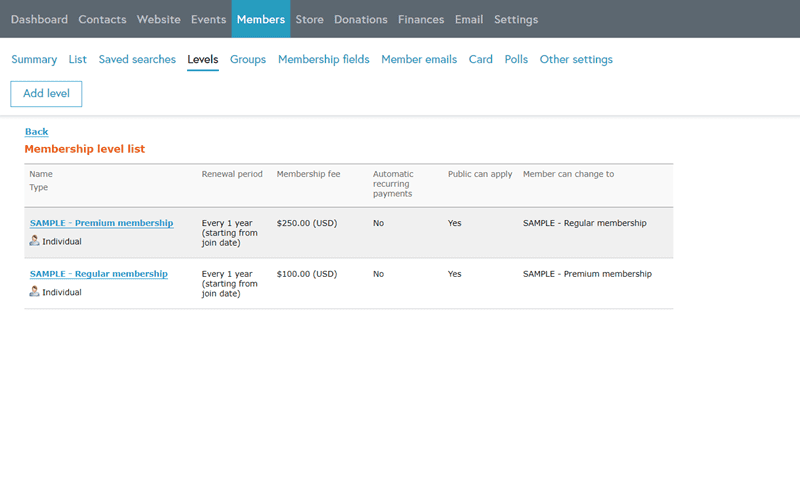The width and height of the screenshot is (800, 489).
Task: Open SAMPLE - Premium membership level
Action: click(102, 223)
